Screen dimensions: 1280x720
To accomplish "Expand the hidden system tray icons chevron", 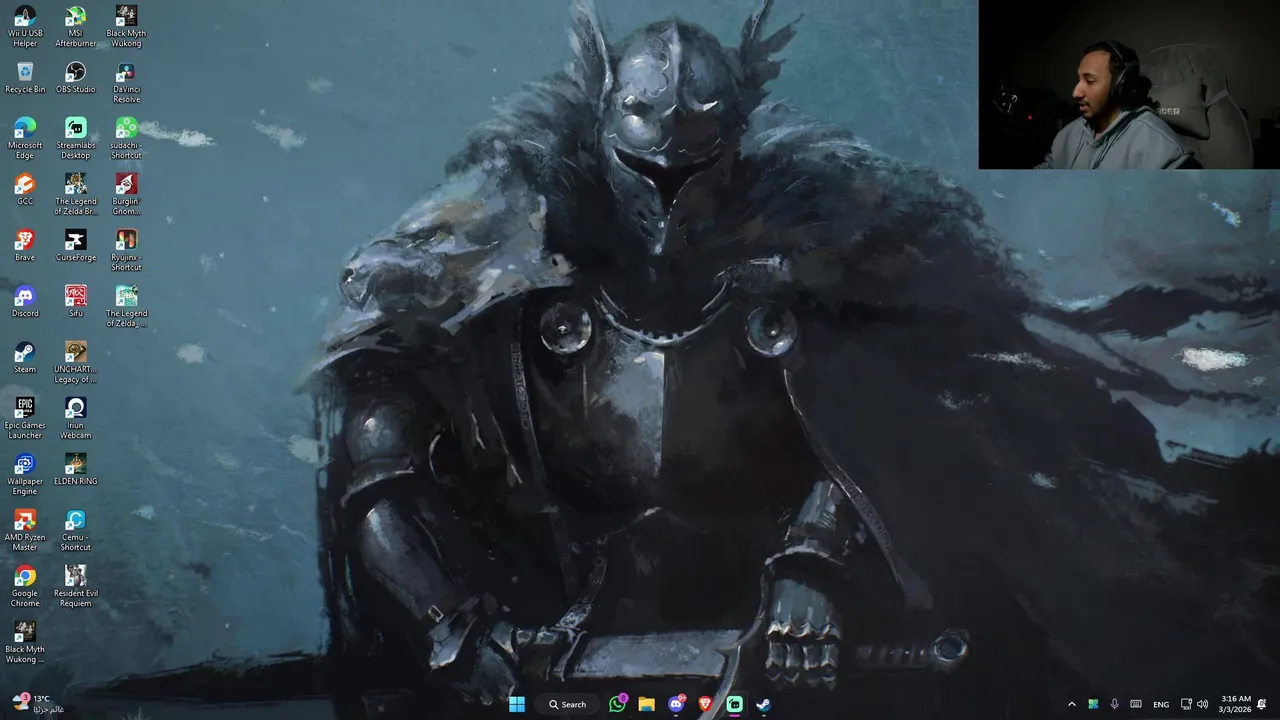I will 1072,704.
